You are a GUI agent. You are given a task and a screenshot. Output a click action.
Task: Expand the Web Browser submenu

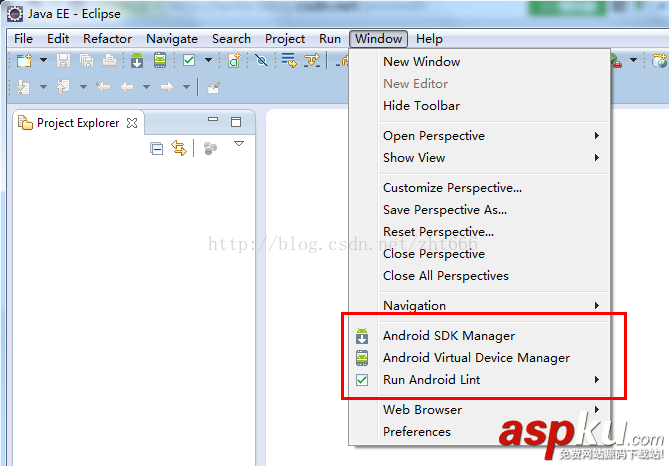480,410
